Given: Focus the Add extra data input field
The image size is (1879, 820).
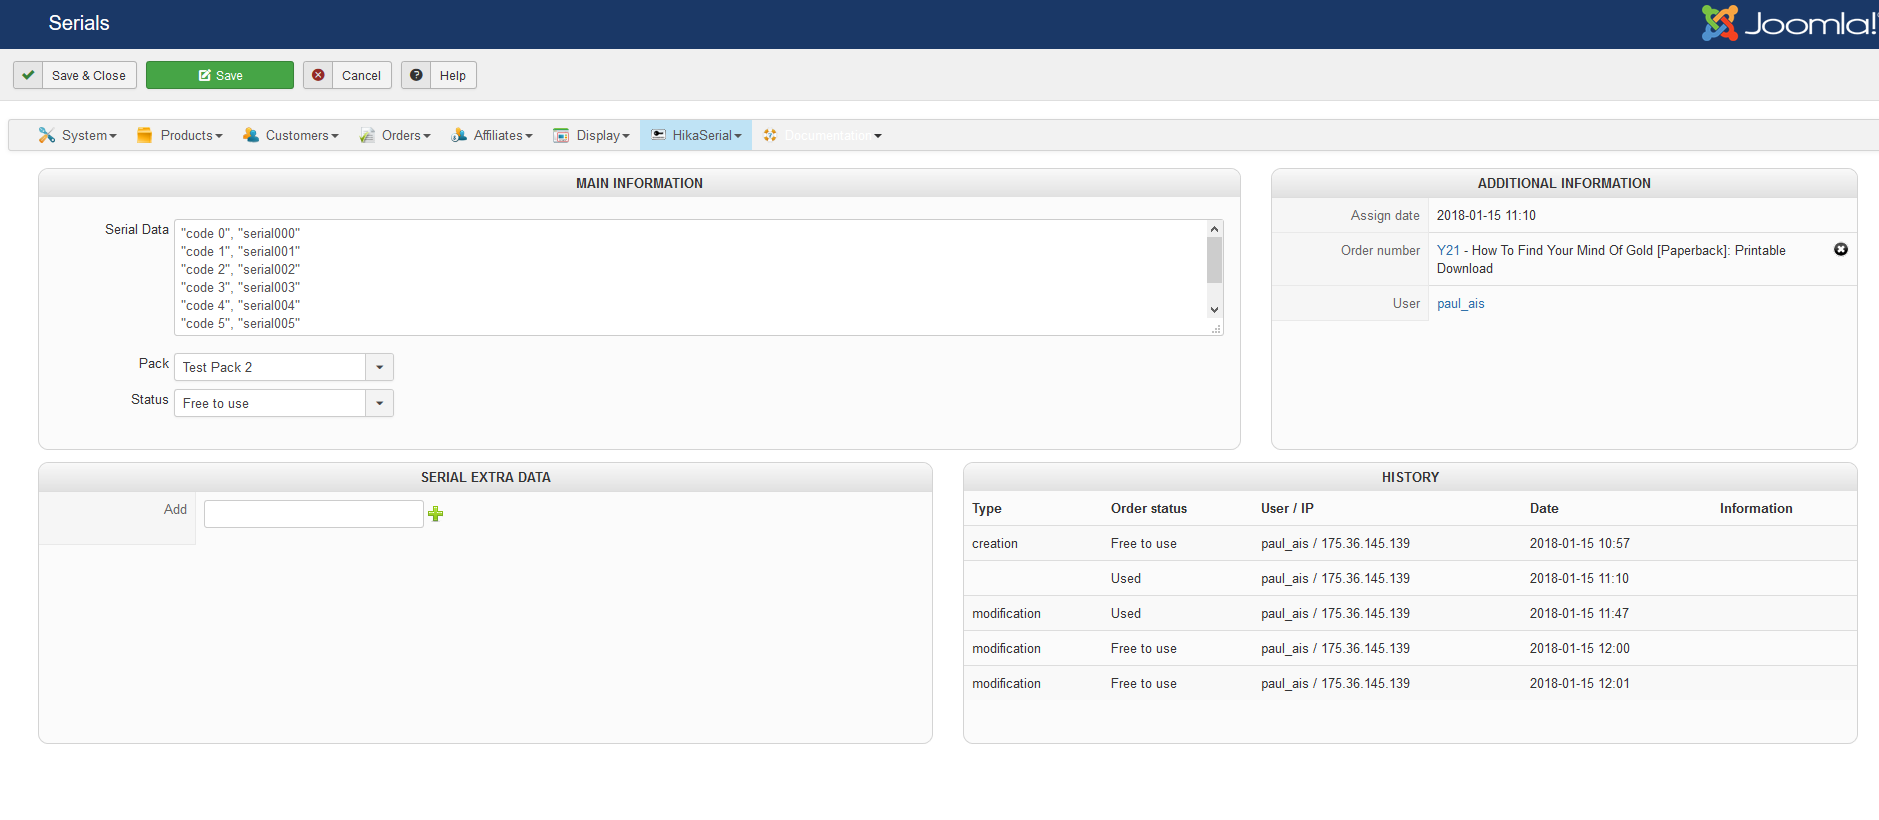Looking at the screenshot, I should click(314, 514).
